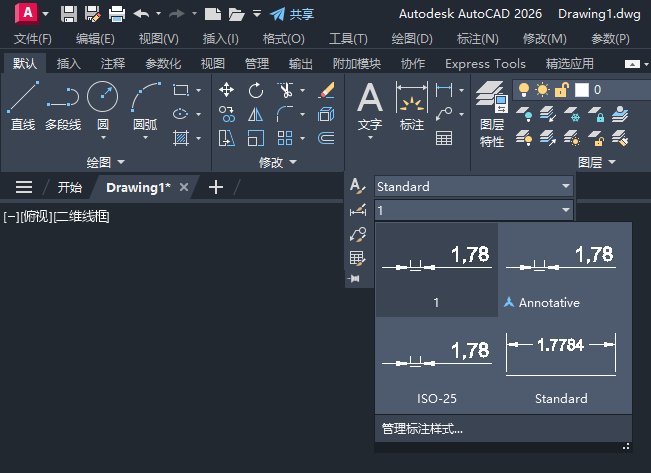651x473 pixels.
Task: Switch to the 注释 ribbon tab
Action: (x=113, y=64)
